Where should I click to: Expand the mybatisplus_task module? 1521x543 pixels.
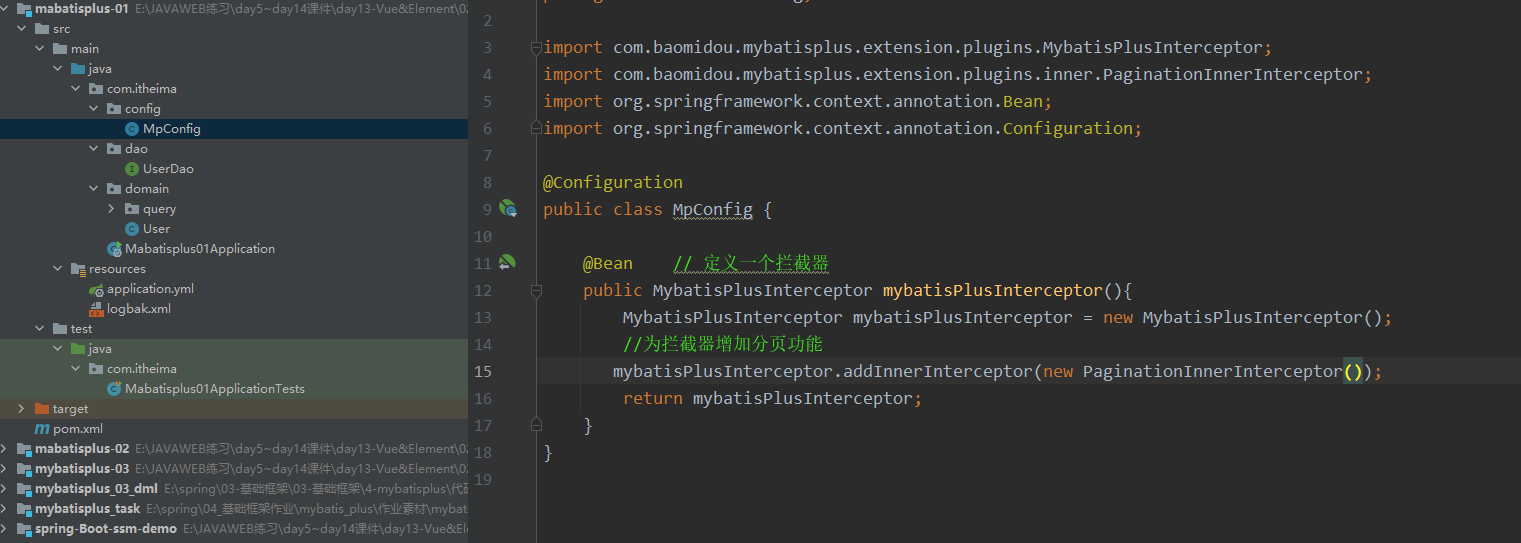(x=5, y=509)
